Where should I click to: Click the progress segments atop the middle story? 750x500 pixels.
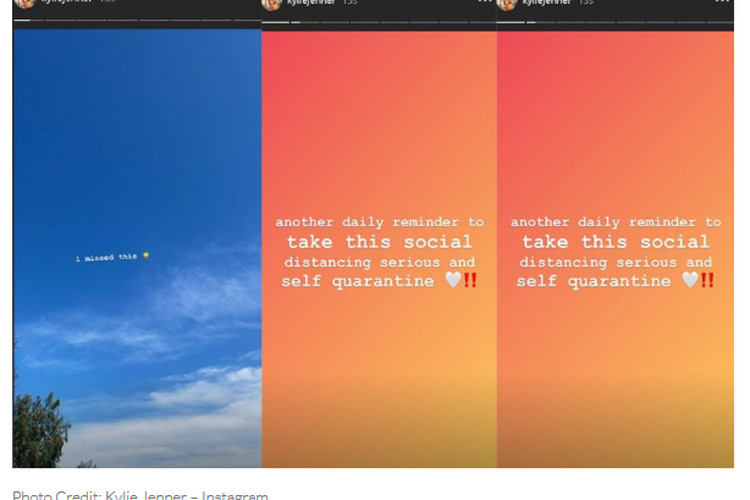click(379, 22)
